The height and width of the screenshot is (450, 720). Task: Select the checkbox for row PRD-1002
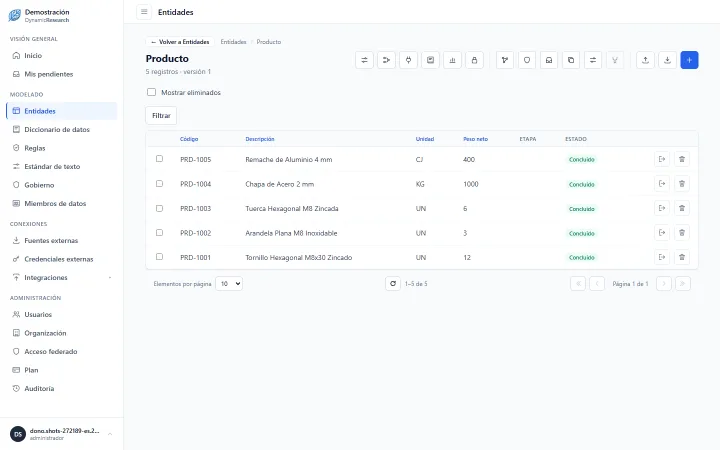click(x=159, y=232)
